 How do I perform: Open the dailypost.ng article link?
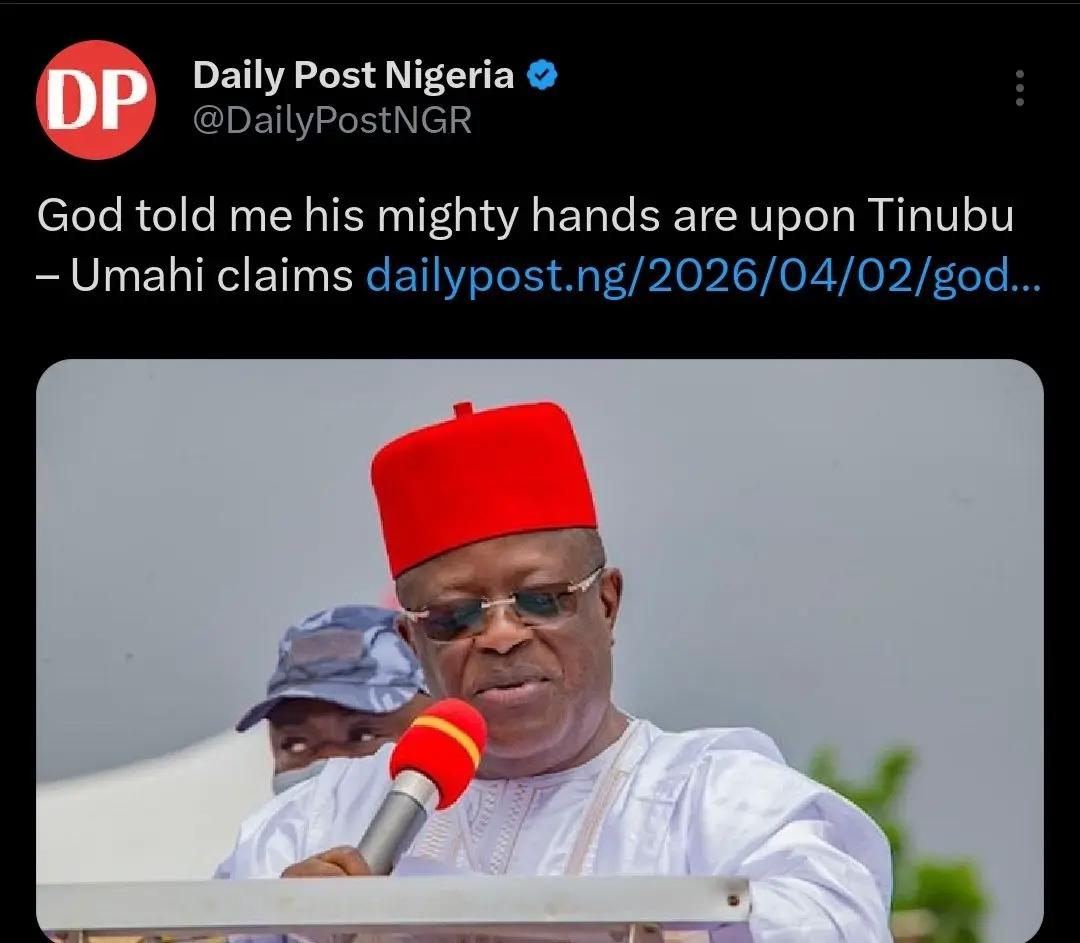(x=703, y=276)
